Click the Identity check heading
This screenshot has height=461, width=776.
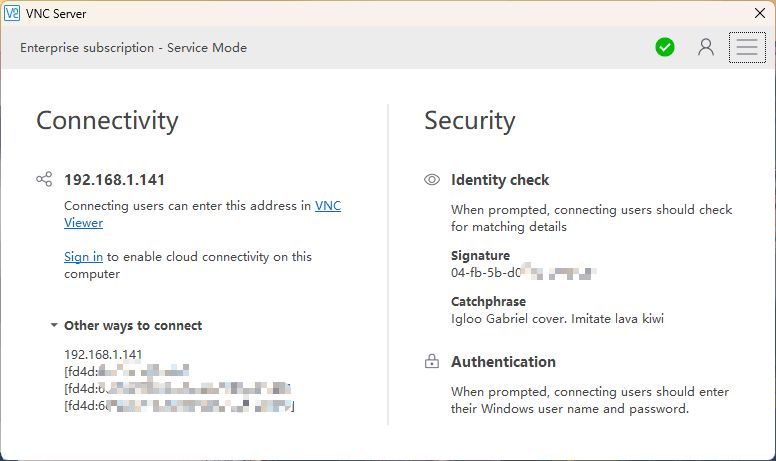pos(500,180)
